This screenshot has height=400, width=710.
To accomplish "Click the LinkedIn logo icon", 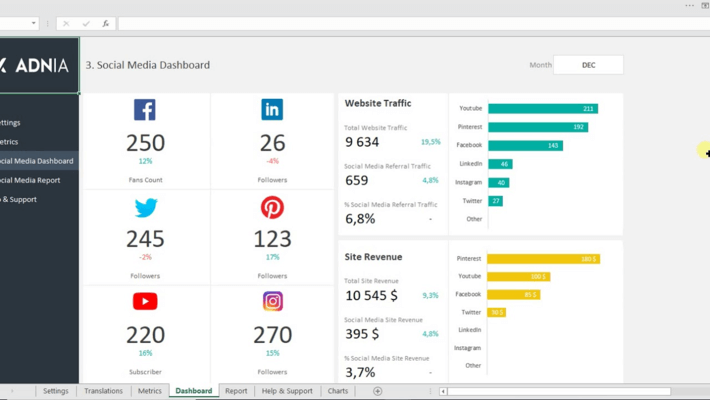I will click(x=272, y=109).
